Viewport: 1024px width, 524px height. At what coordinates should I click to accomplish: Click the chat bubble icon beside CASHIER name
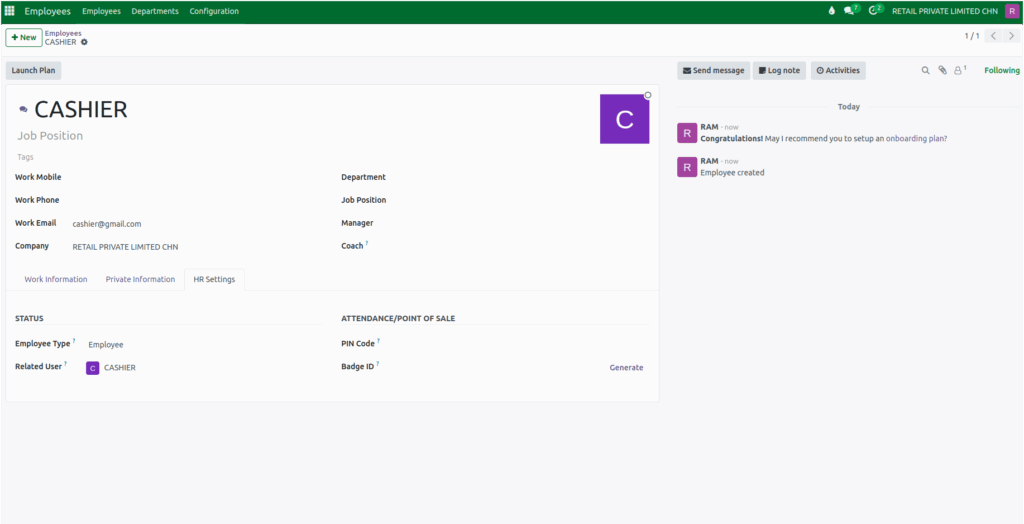pyautogui.click(x=24, y=110)
